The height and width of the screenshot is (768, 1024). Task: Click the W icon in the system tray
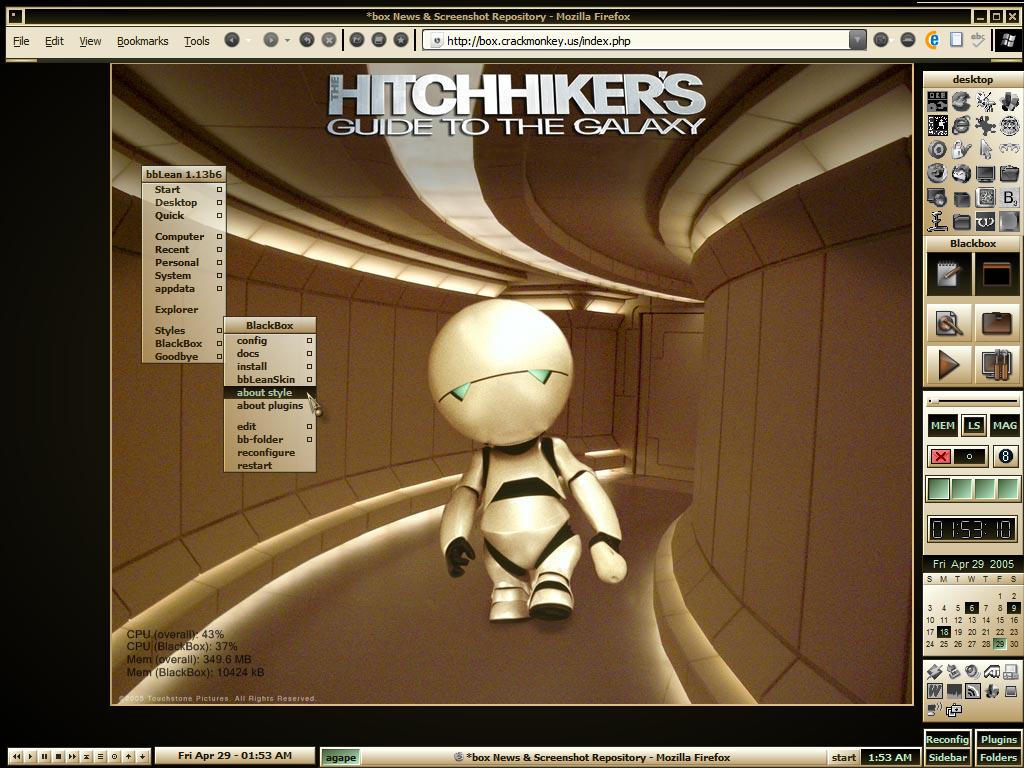click(935, 690)
